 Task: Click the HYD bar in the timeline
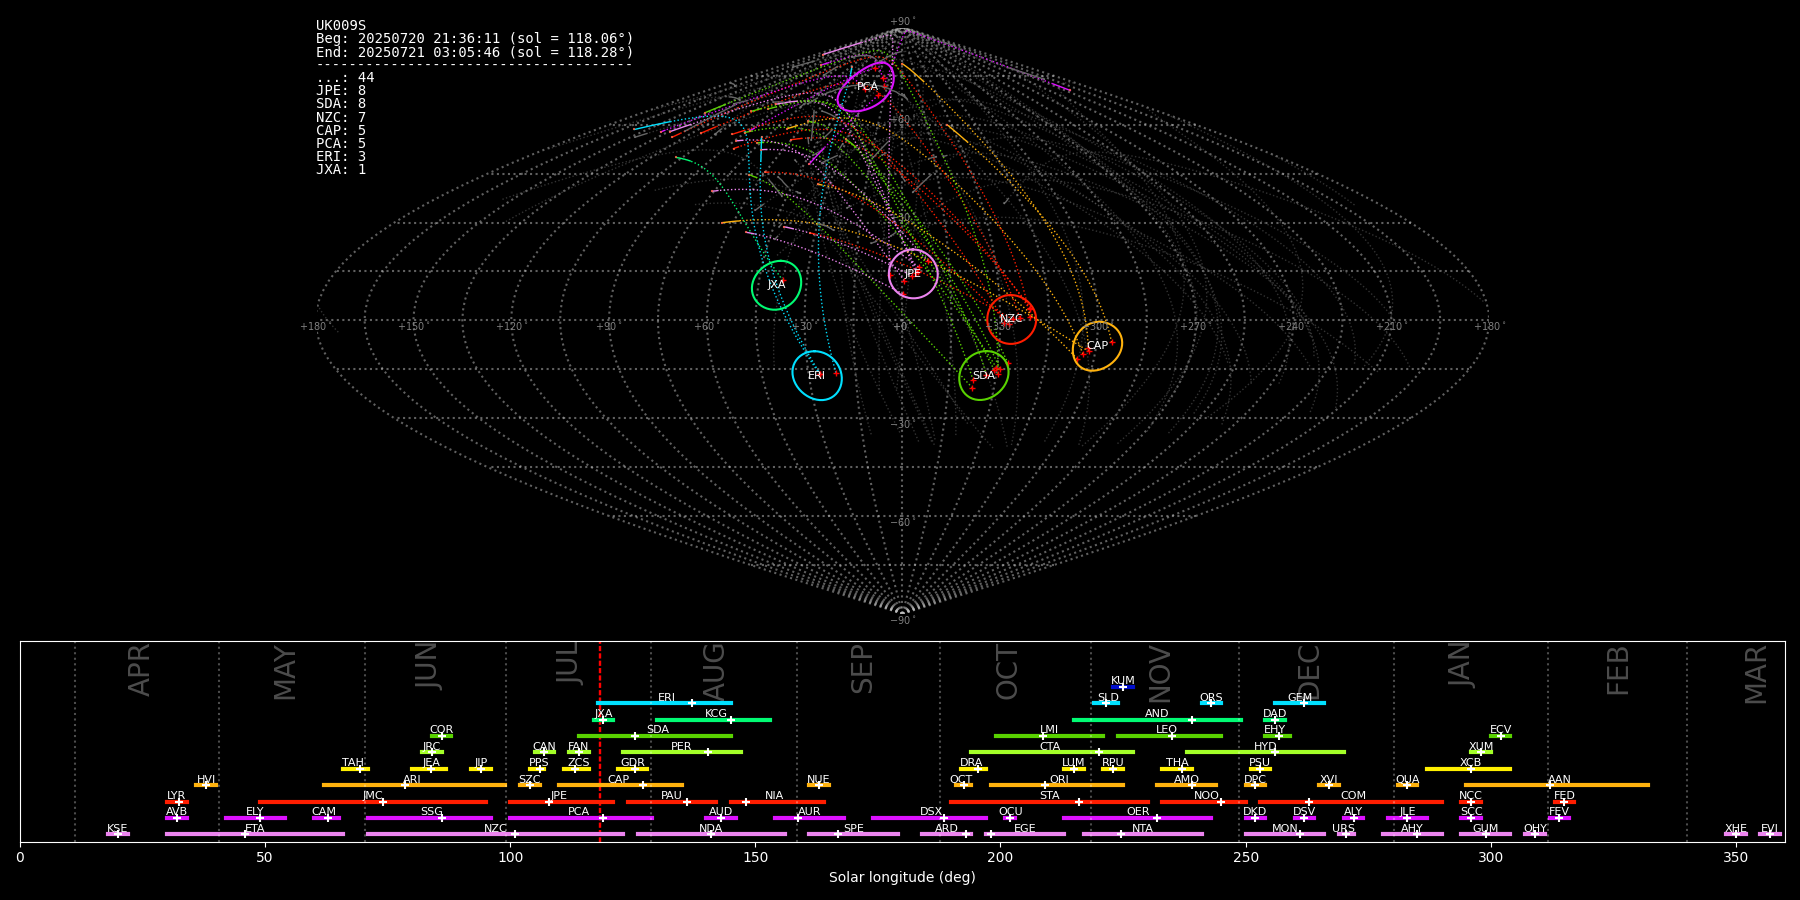pos(1265,752)
